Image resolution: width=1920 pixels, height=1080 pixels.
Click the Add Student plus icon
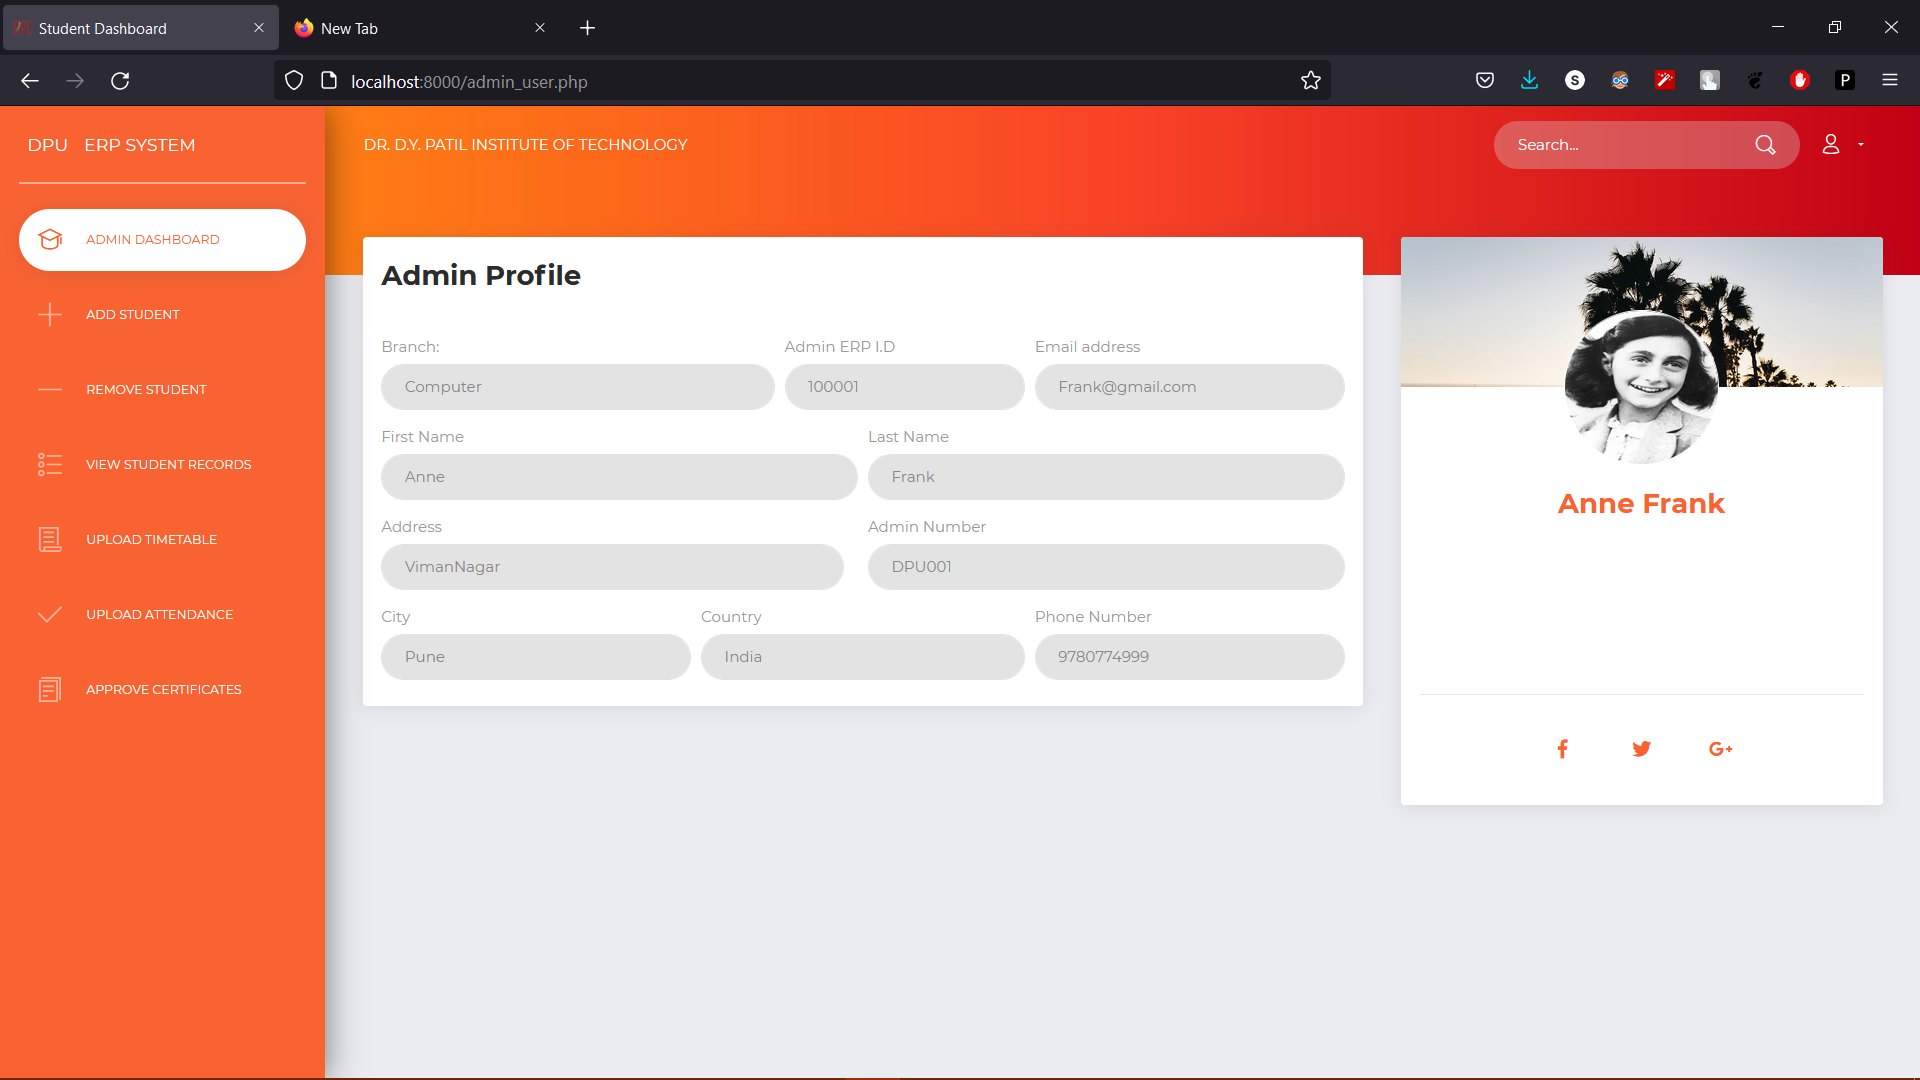pyautogui.click(x=50, y=314)
